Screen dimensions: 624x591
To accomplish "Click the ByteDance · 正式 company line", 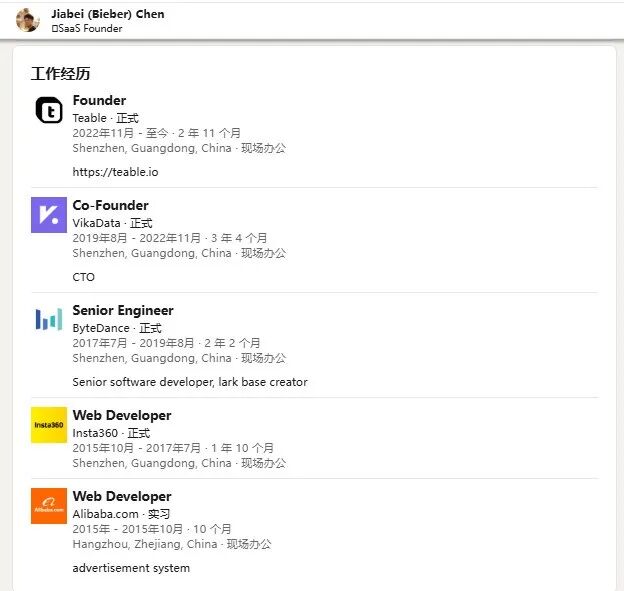I will [117, 328].
